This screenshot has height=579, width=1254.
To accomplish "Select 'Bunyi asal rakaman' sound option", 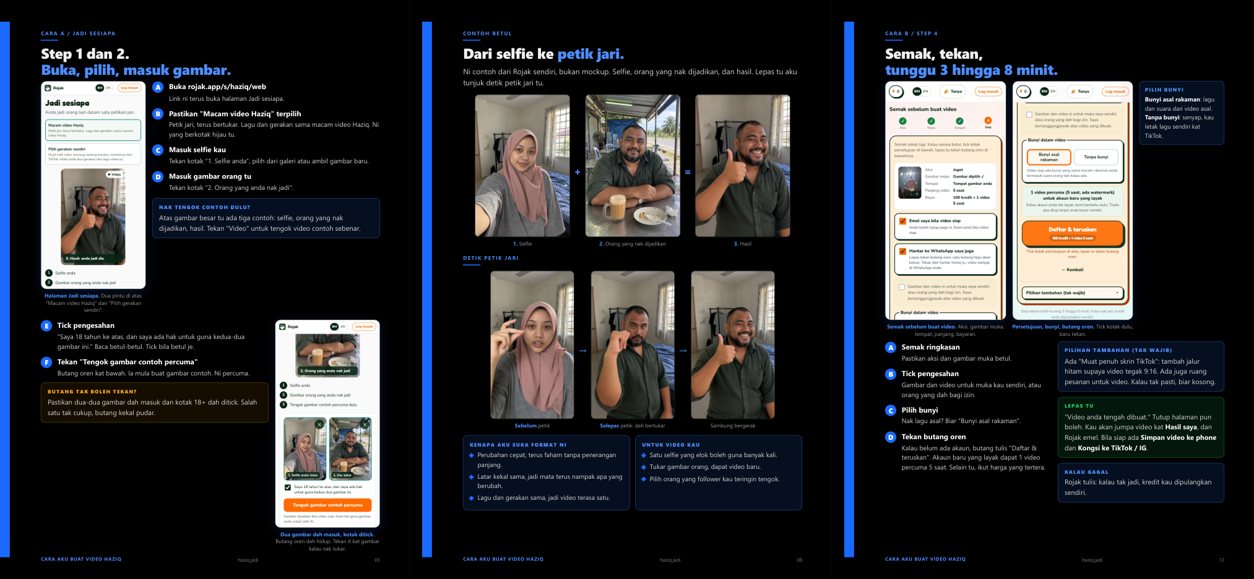I will (1049, 157).
